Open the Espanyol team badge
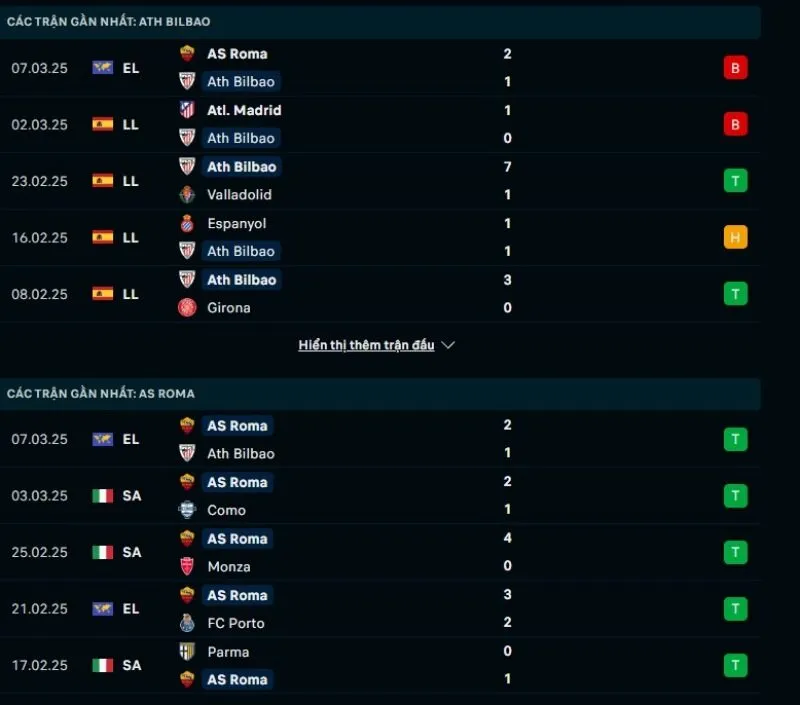Image resolution: width=800 pixels, height=705 pixels. pos(186,224)
